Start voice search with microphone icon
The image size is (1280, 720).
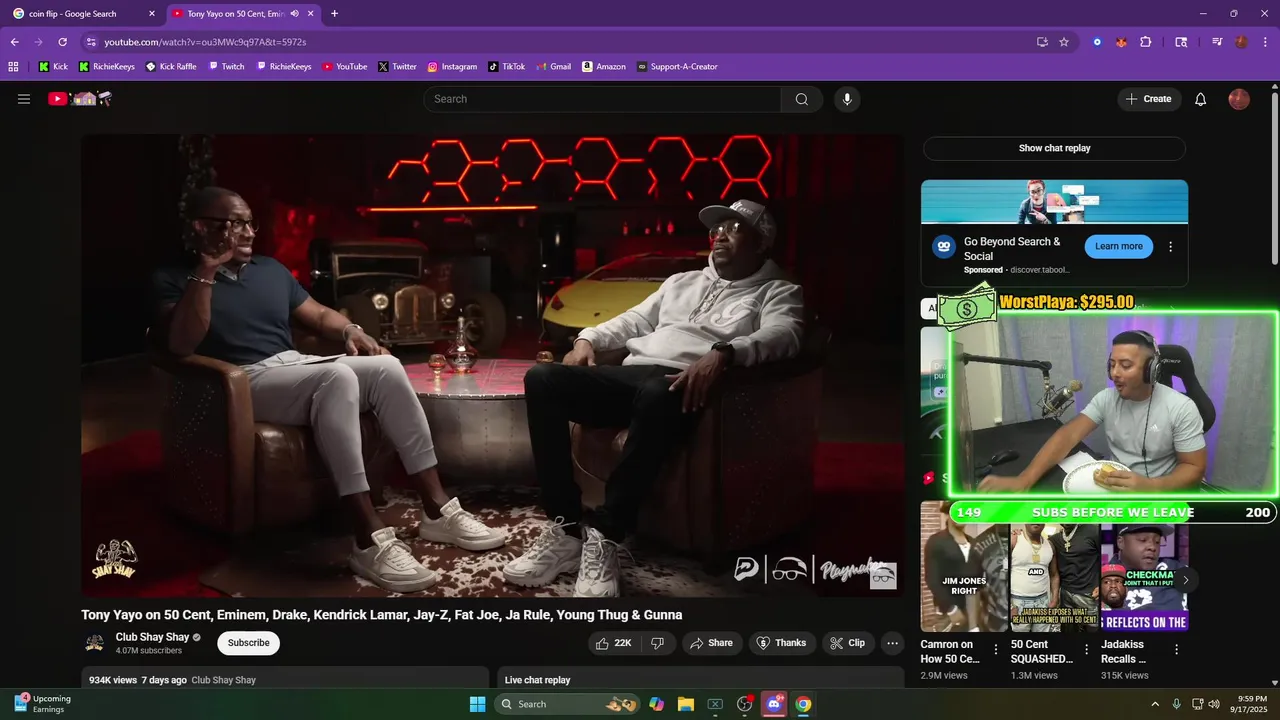pyautogui.click(x=847, y=99)
